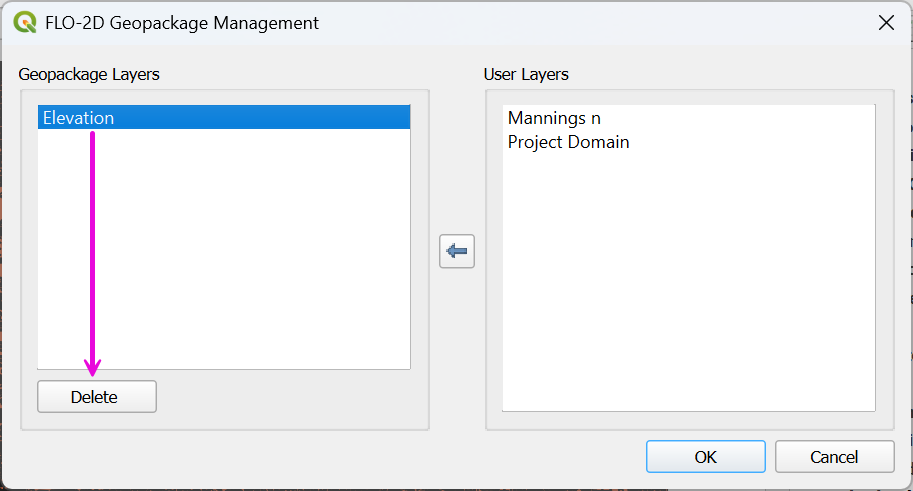Close the Geopackage Management dialog window
The image size is (913, 491).
[886, 22]
